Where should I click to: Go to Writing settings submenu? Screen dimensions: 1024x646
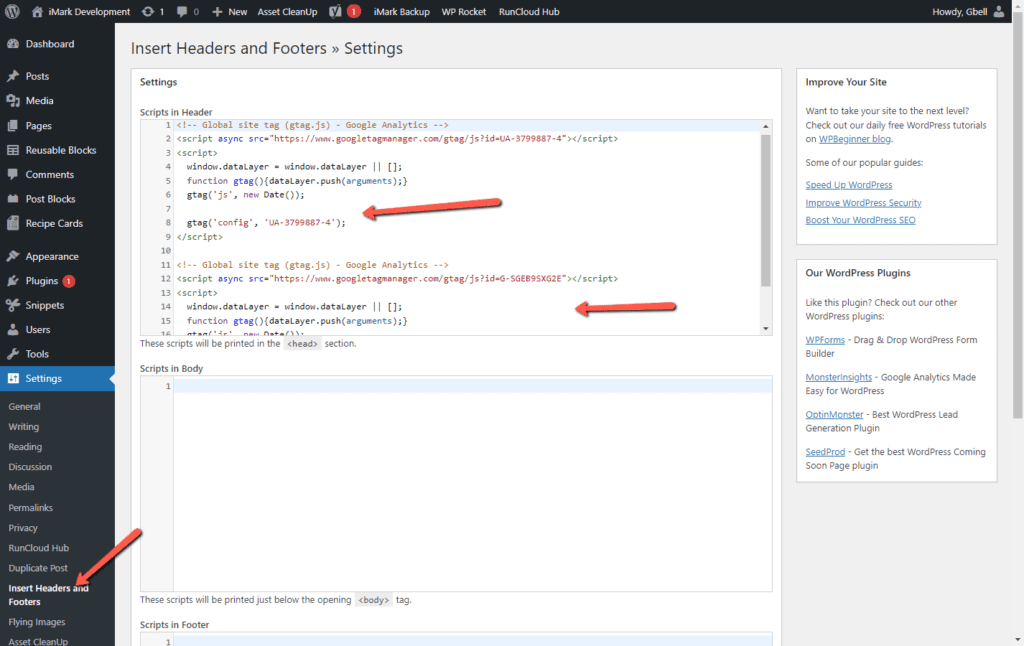24,427
